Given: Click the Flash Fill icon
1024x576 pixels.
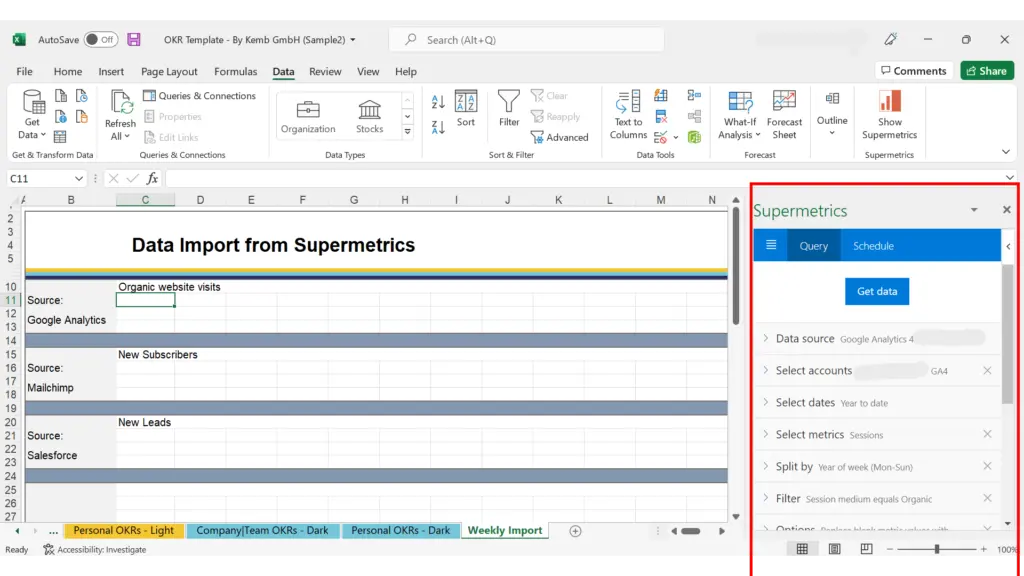Looking at the screenshot, I should [x=661, y=96].
